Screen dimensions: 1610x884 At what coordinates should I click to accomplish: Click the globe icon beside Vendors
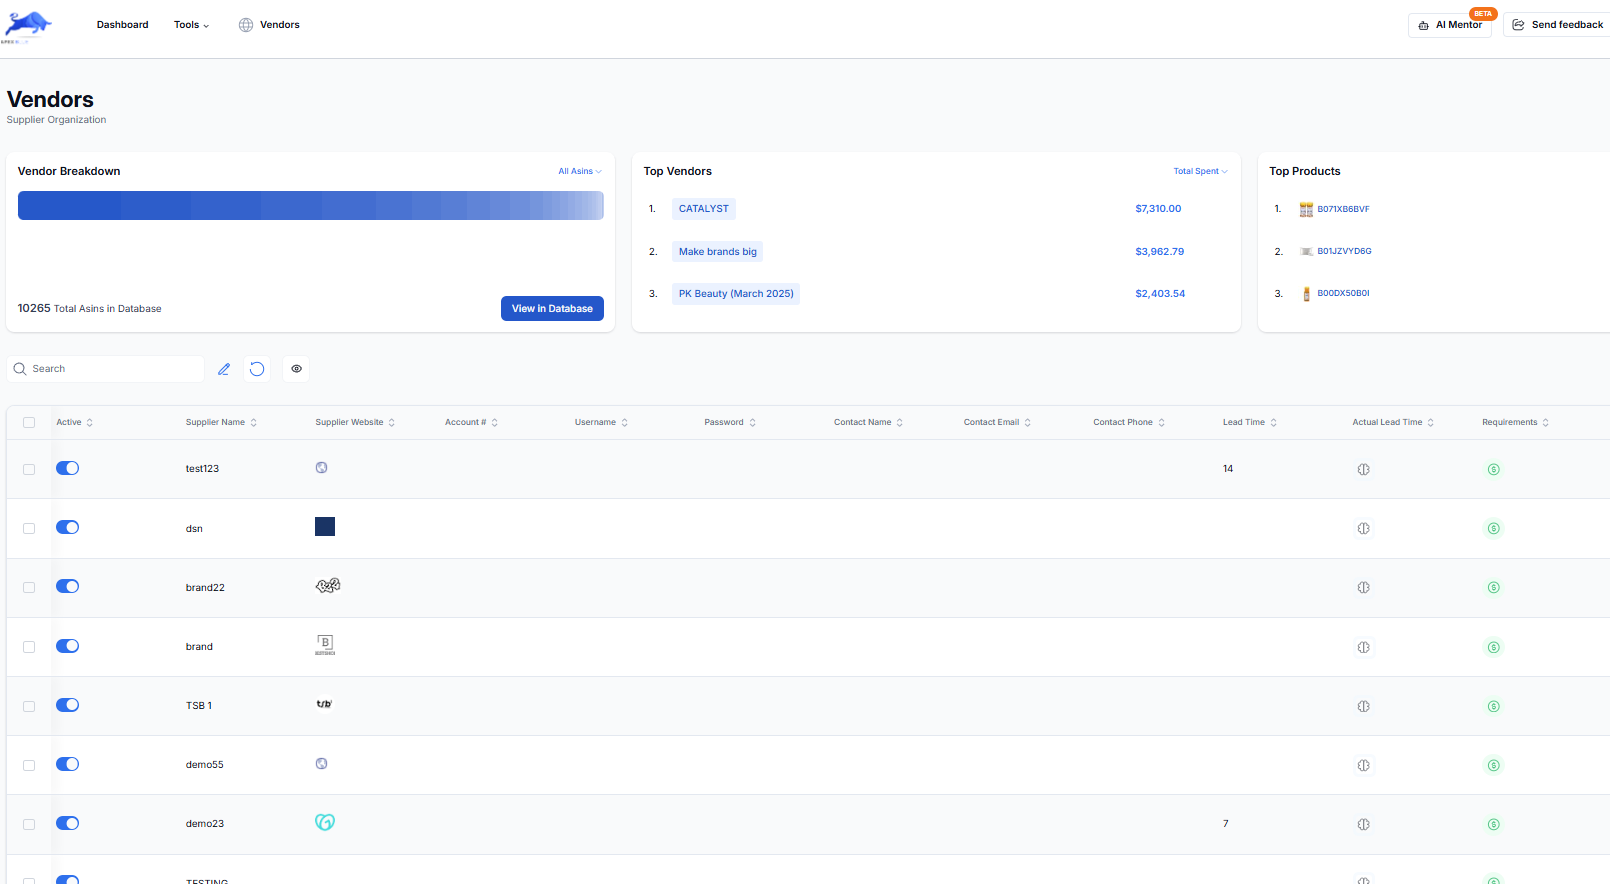[x=246, y=25]
